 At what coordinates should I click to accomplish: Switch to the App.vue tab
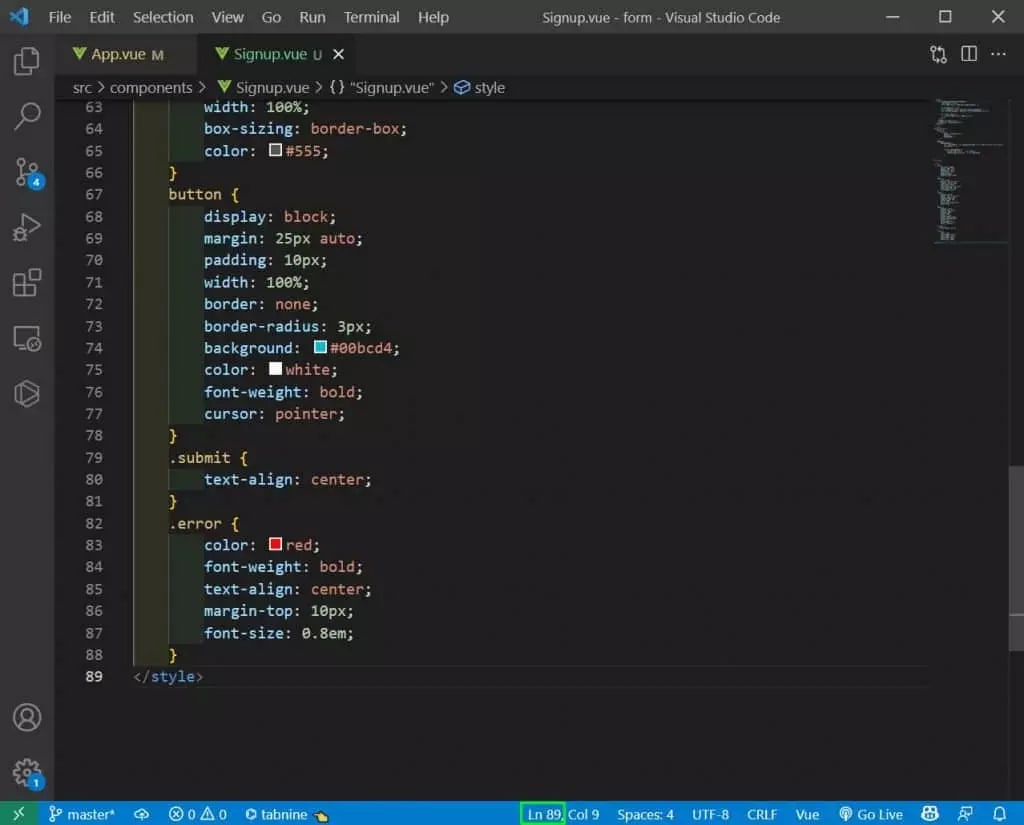coord(117,54)
